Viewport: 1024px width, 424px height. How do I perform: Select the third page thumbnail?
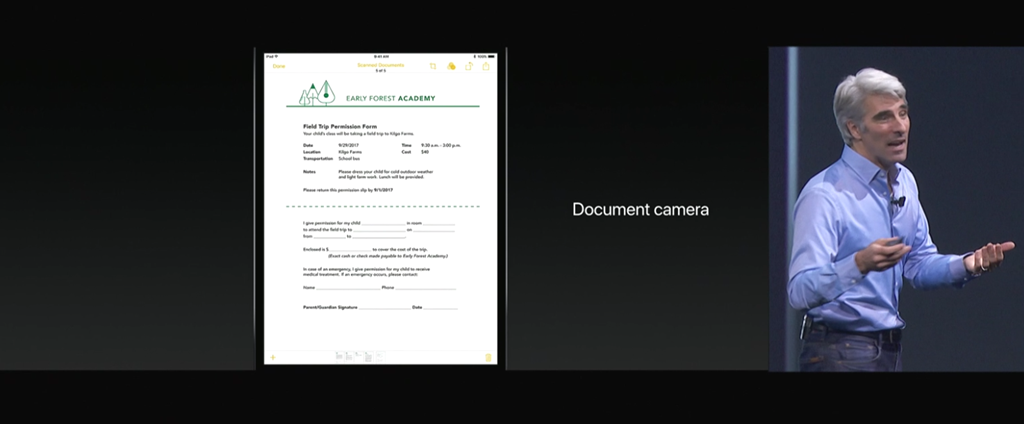359,355
